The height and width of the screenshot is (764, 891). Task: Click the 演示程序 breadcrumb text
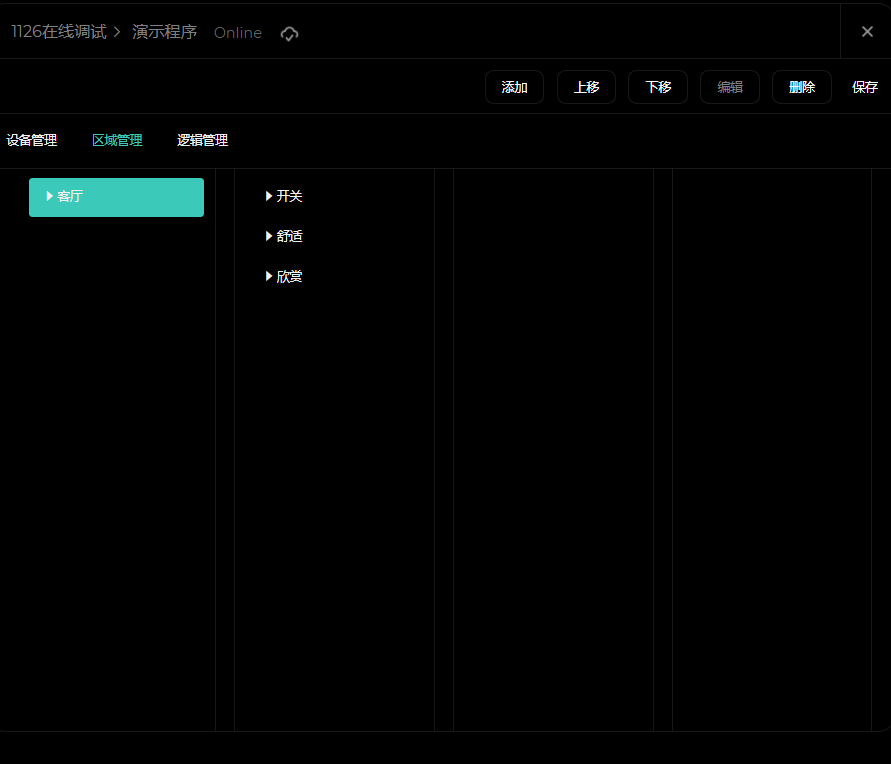[x=165, y=32]
